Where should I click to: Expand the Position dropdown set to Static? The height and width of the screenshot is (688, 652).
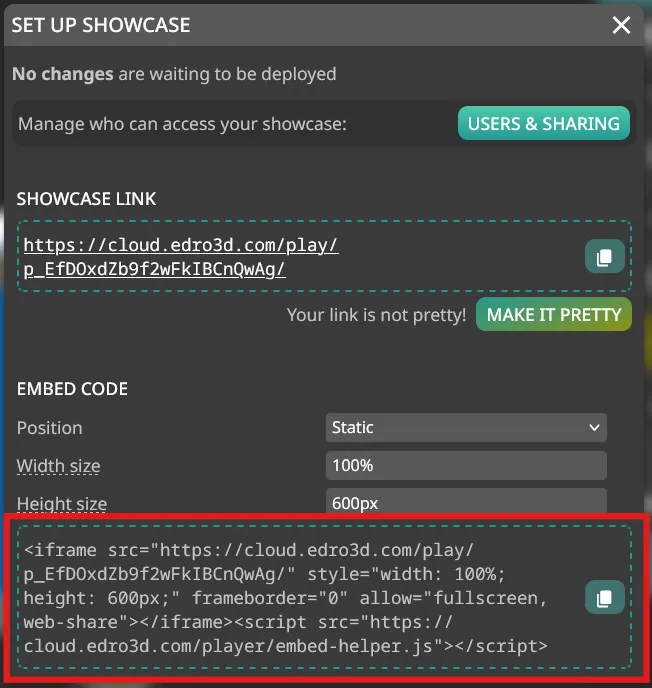tap(466, 427)
